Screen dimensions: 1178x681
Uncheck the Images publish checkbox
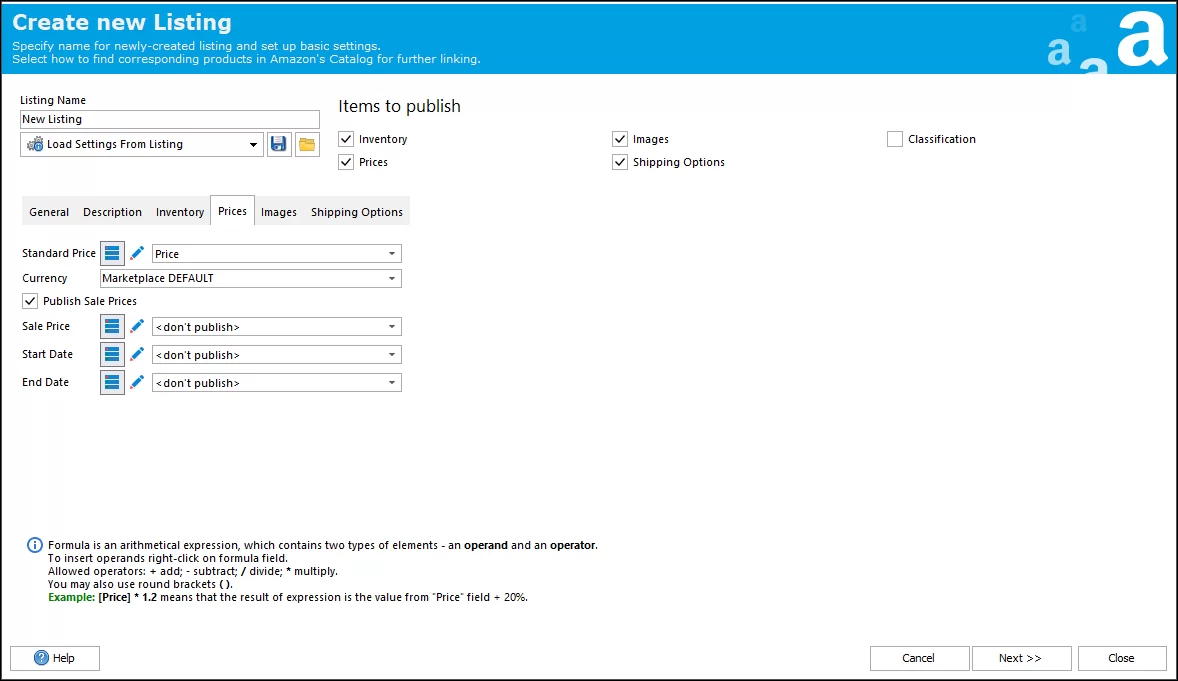coord(620,139)
